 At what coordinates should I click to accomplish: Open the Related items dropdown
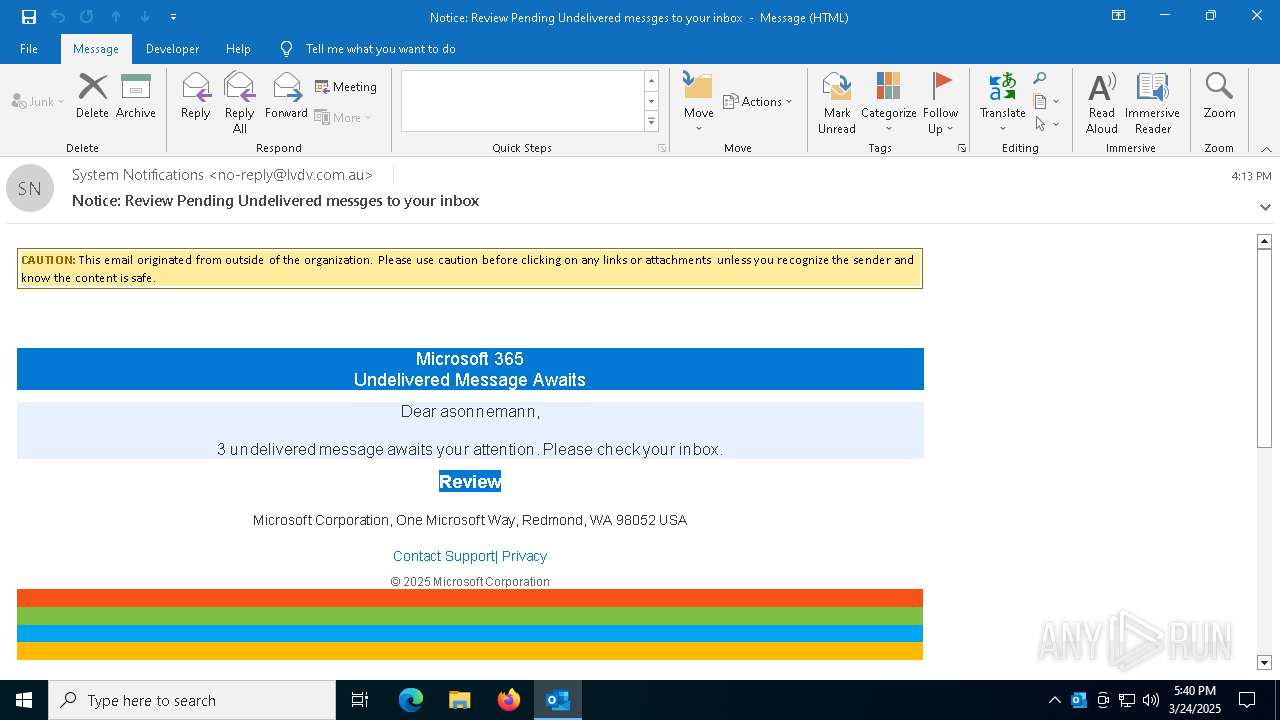click(1046, 101)
